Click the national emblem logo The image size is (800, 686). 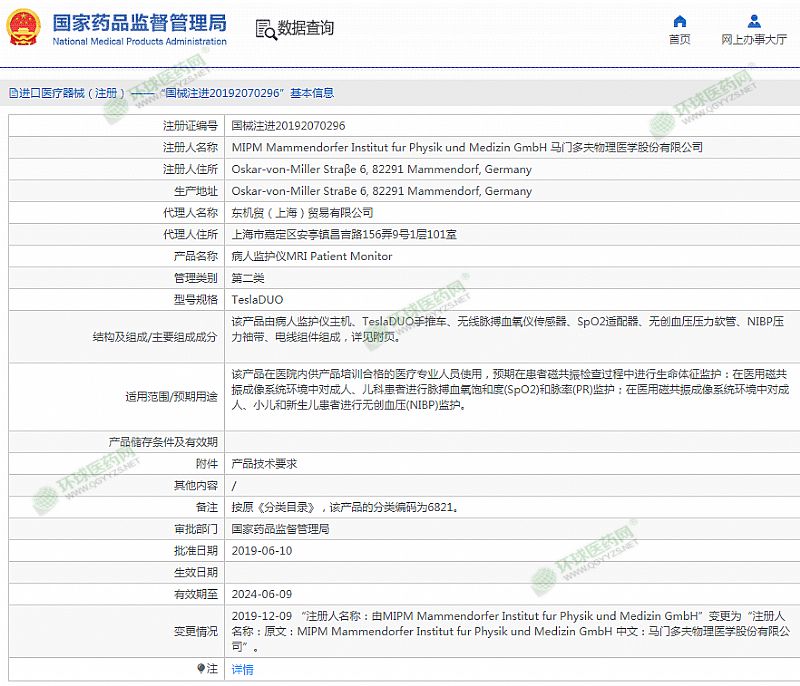pos(24,27)
